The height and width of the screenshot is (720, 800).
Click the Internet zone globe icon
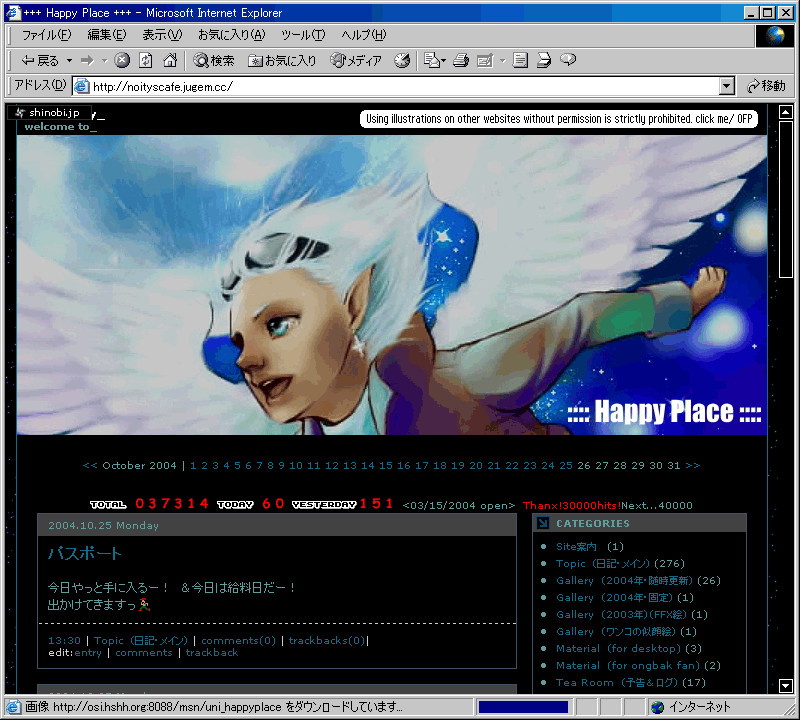tap(658, 707)
